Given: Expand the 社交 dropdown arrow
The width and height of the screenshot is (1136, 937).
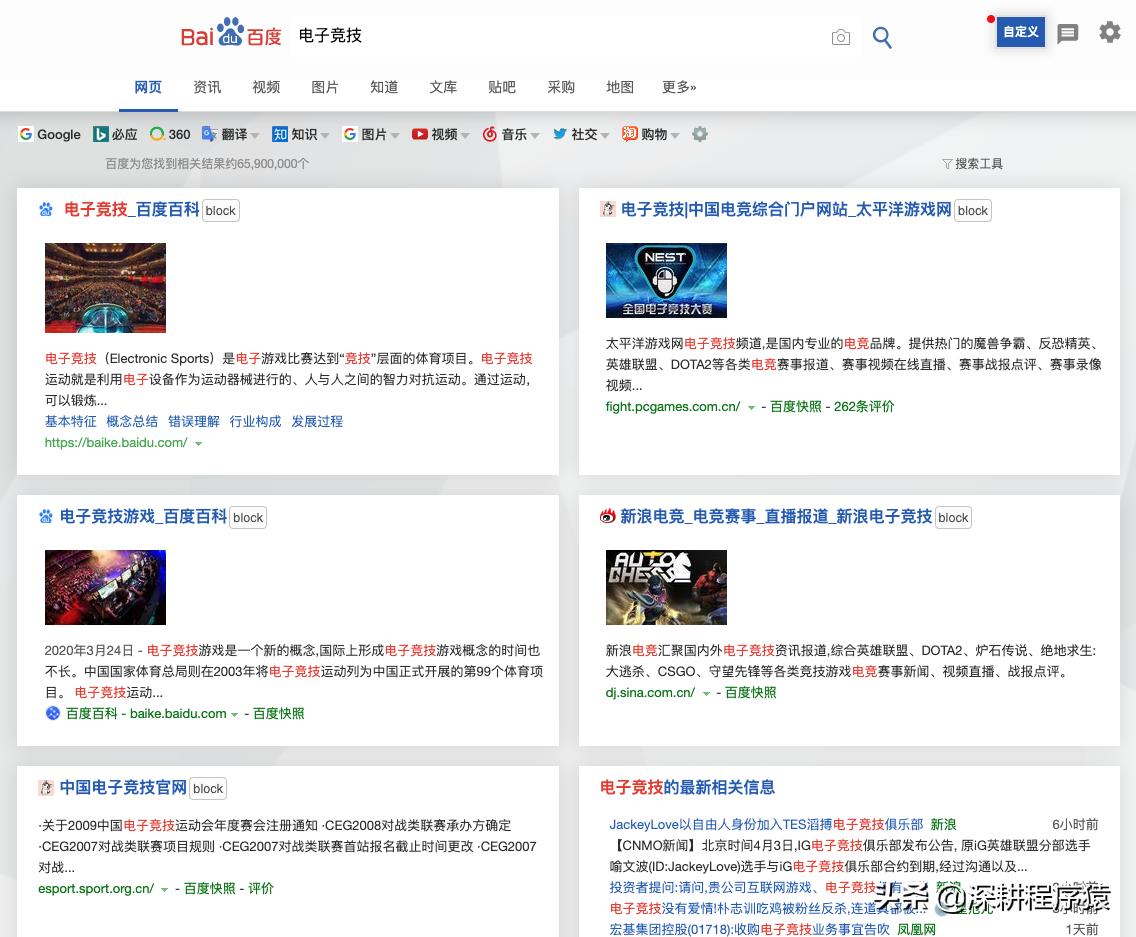Looking at the screenshot, I should coord(605,136).
